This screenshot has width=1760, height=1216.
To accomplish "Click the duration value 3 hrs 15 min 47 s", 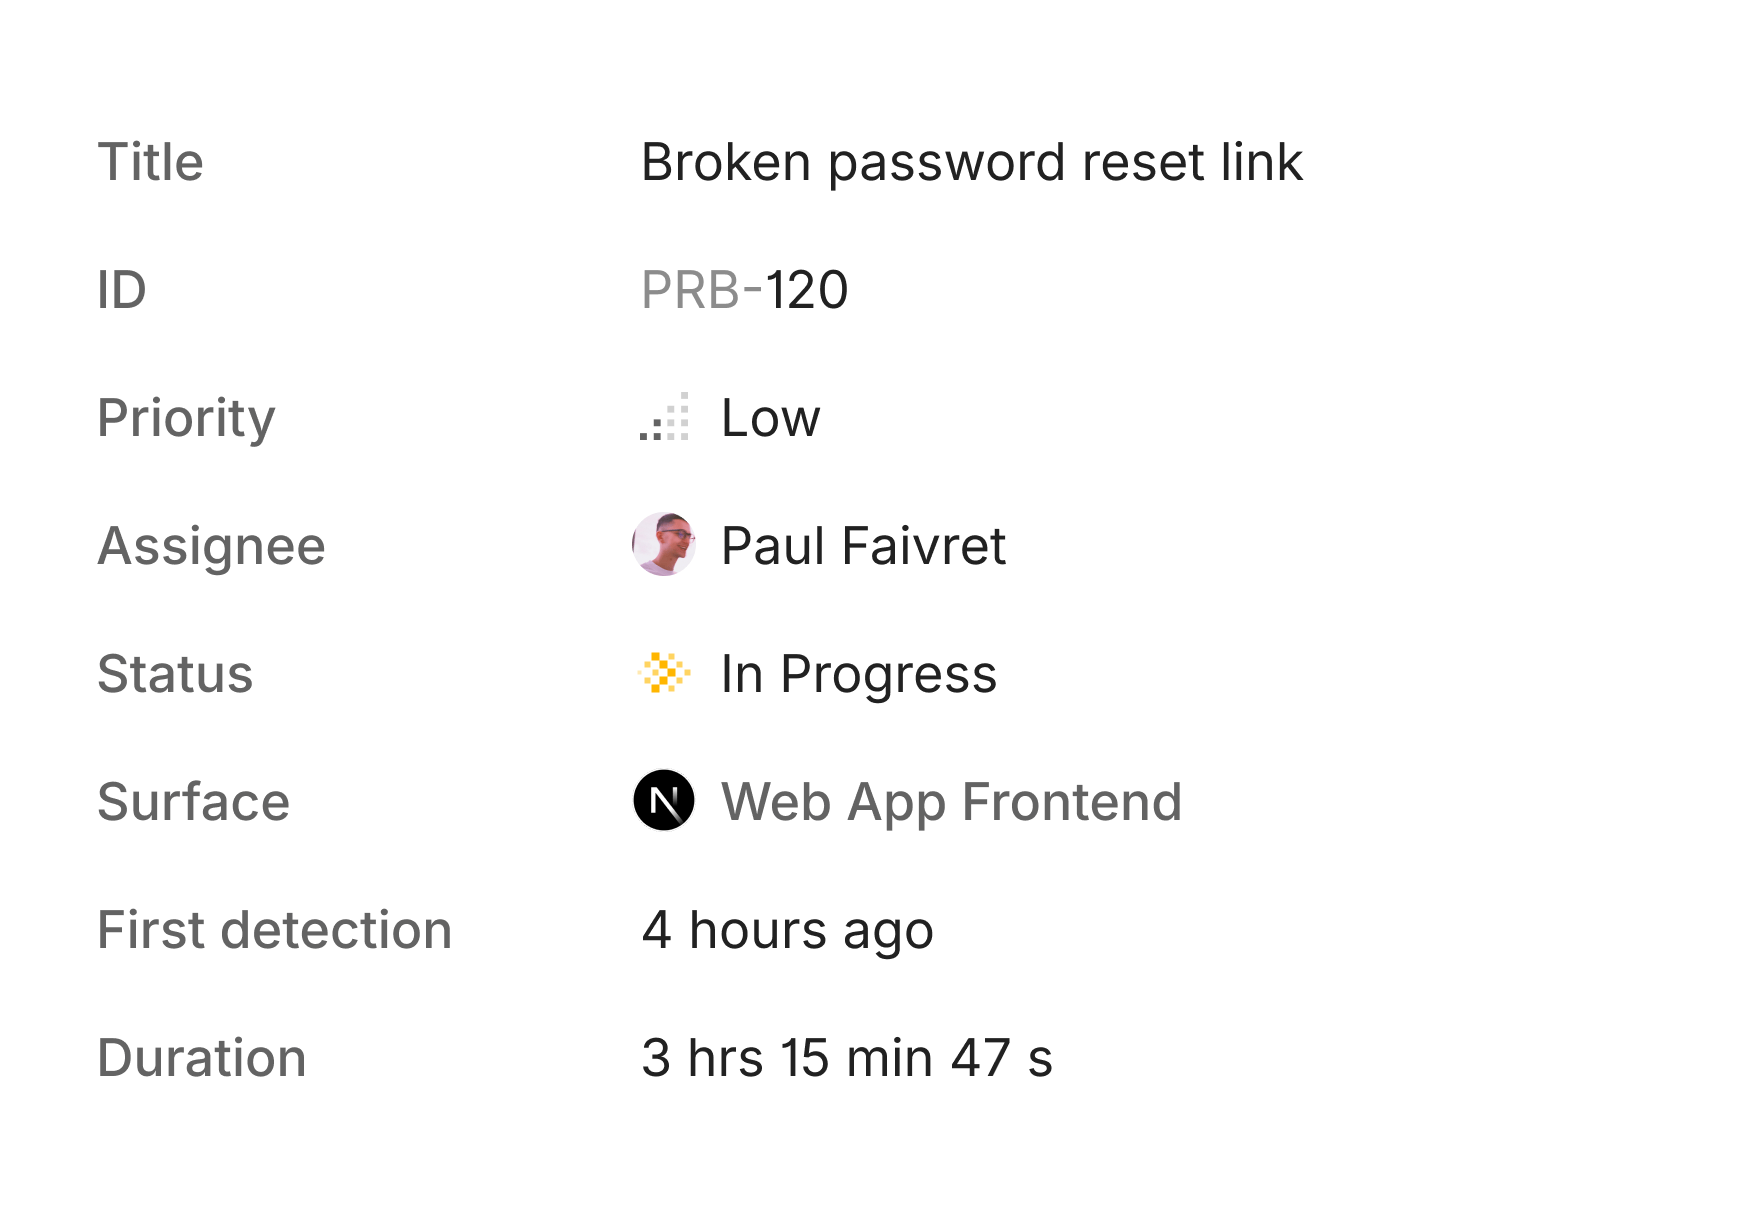I will tap(847, 1058).
